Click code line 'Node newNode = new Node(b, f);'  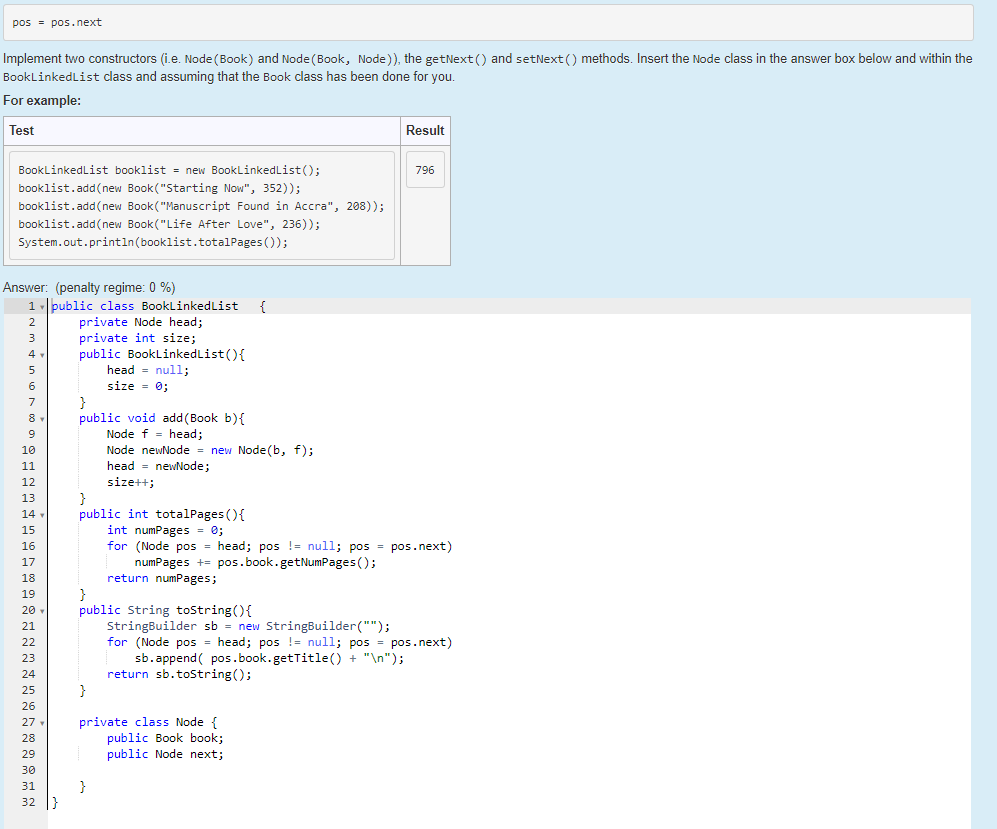pos(210,450)
